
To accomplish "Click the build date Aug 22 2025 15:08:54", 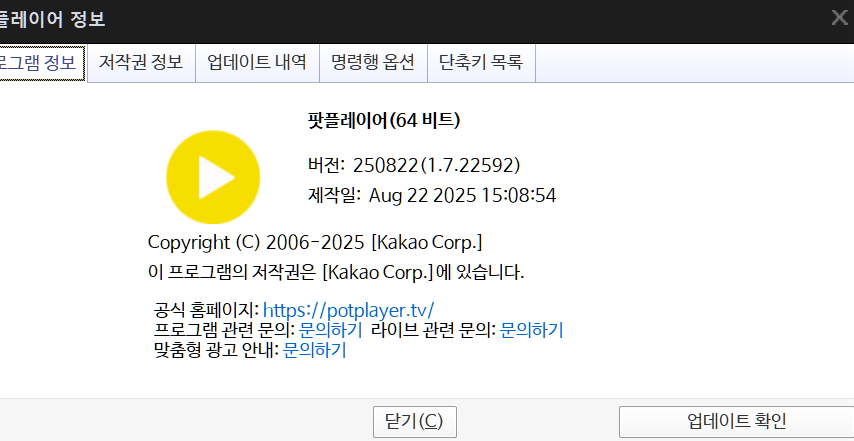I will [x=462, y=195].
